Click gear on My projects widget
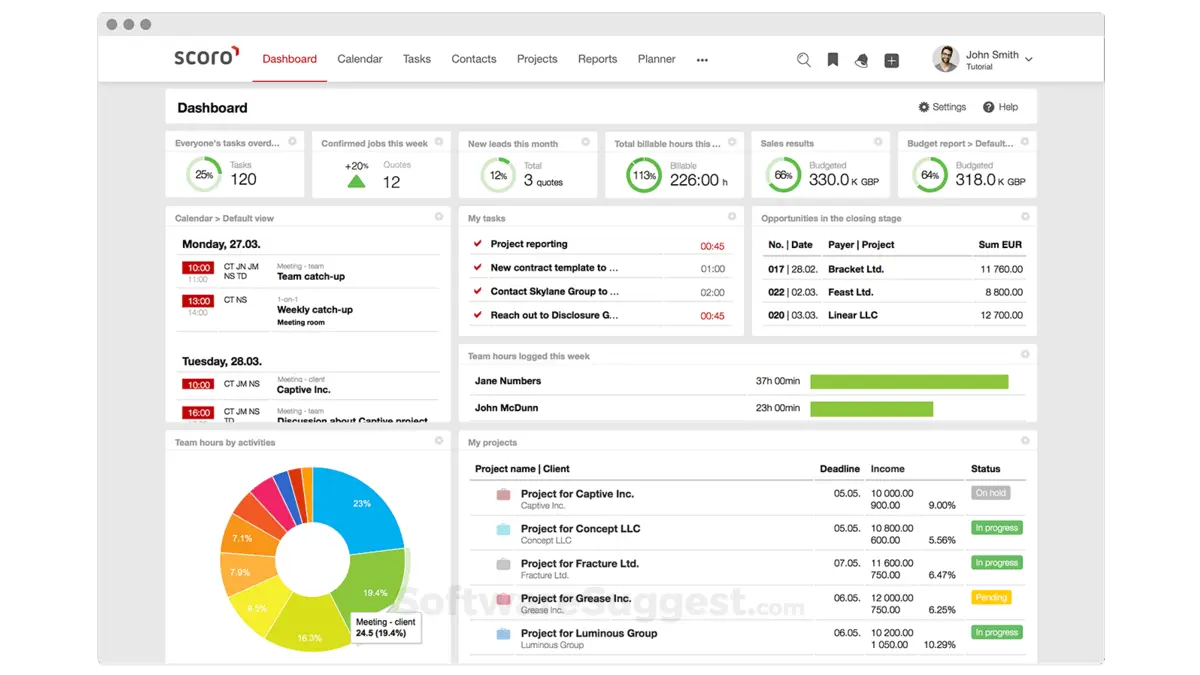Image resolution: width=1200 pixels, height=675 pixels. click(1025, 441)
